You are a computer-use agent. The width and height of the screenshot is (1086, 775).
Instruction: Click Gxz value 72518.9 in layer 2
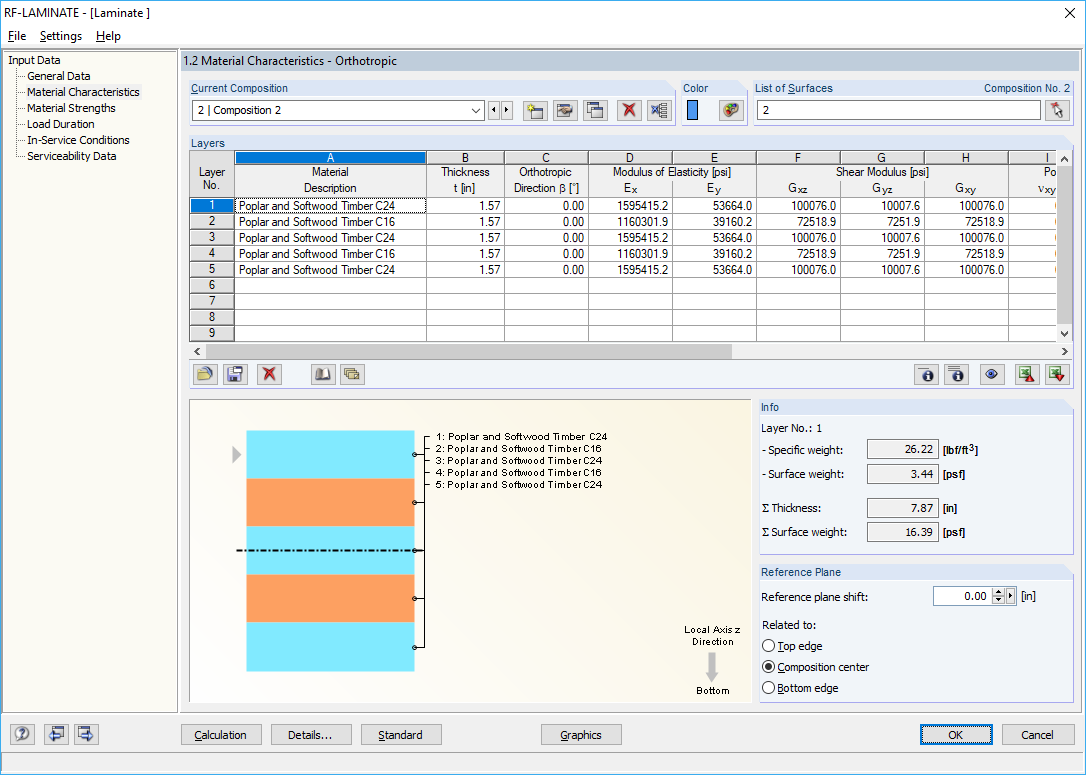[x=798, y=222]
